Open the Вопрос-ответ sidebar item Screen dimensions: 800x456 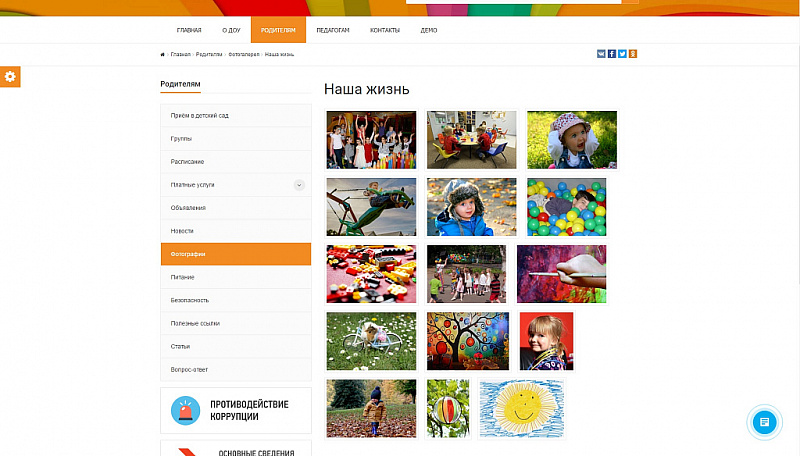pos(236,369)
